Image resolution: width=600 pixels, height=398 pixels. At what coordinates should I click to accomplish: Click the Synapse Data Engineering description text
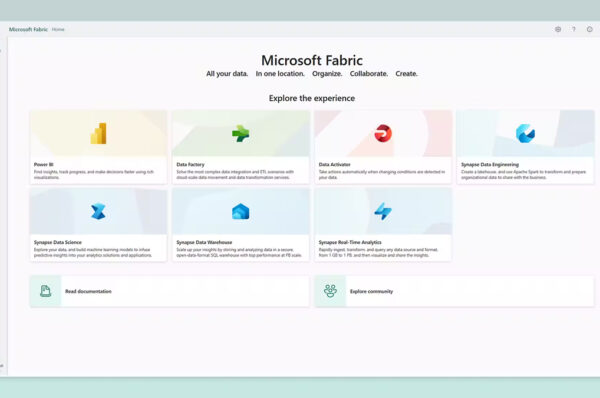[523, 175]
